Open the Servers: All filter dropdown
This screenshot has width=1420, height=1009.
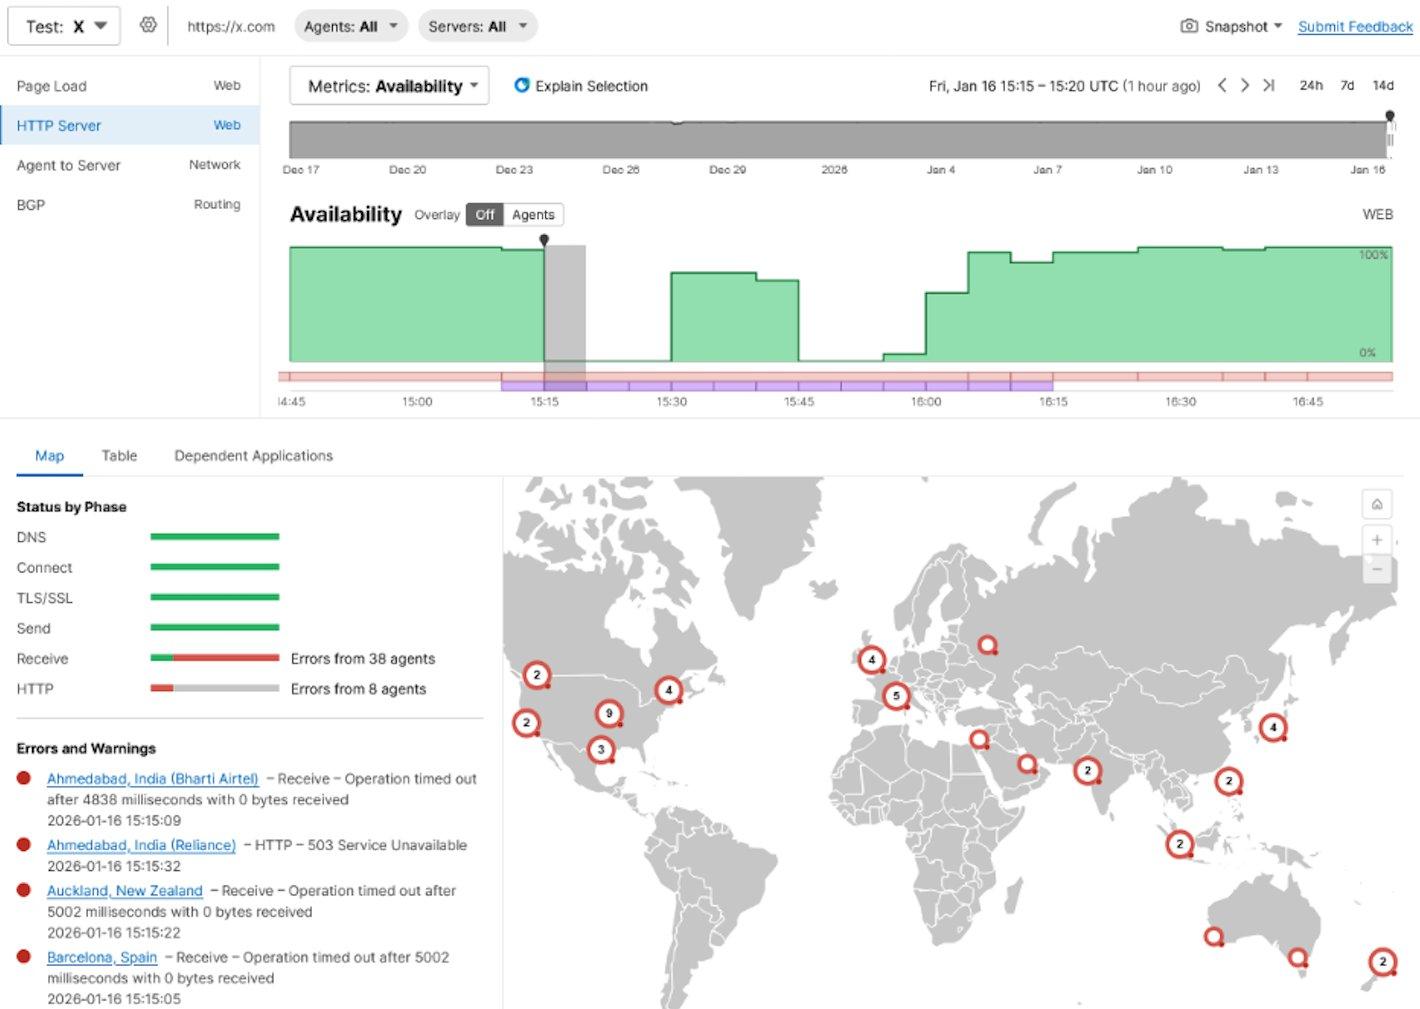click(478, 26)
